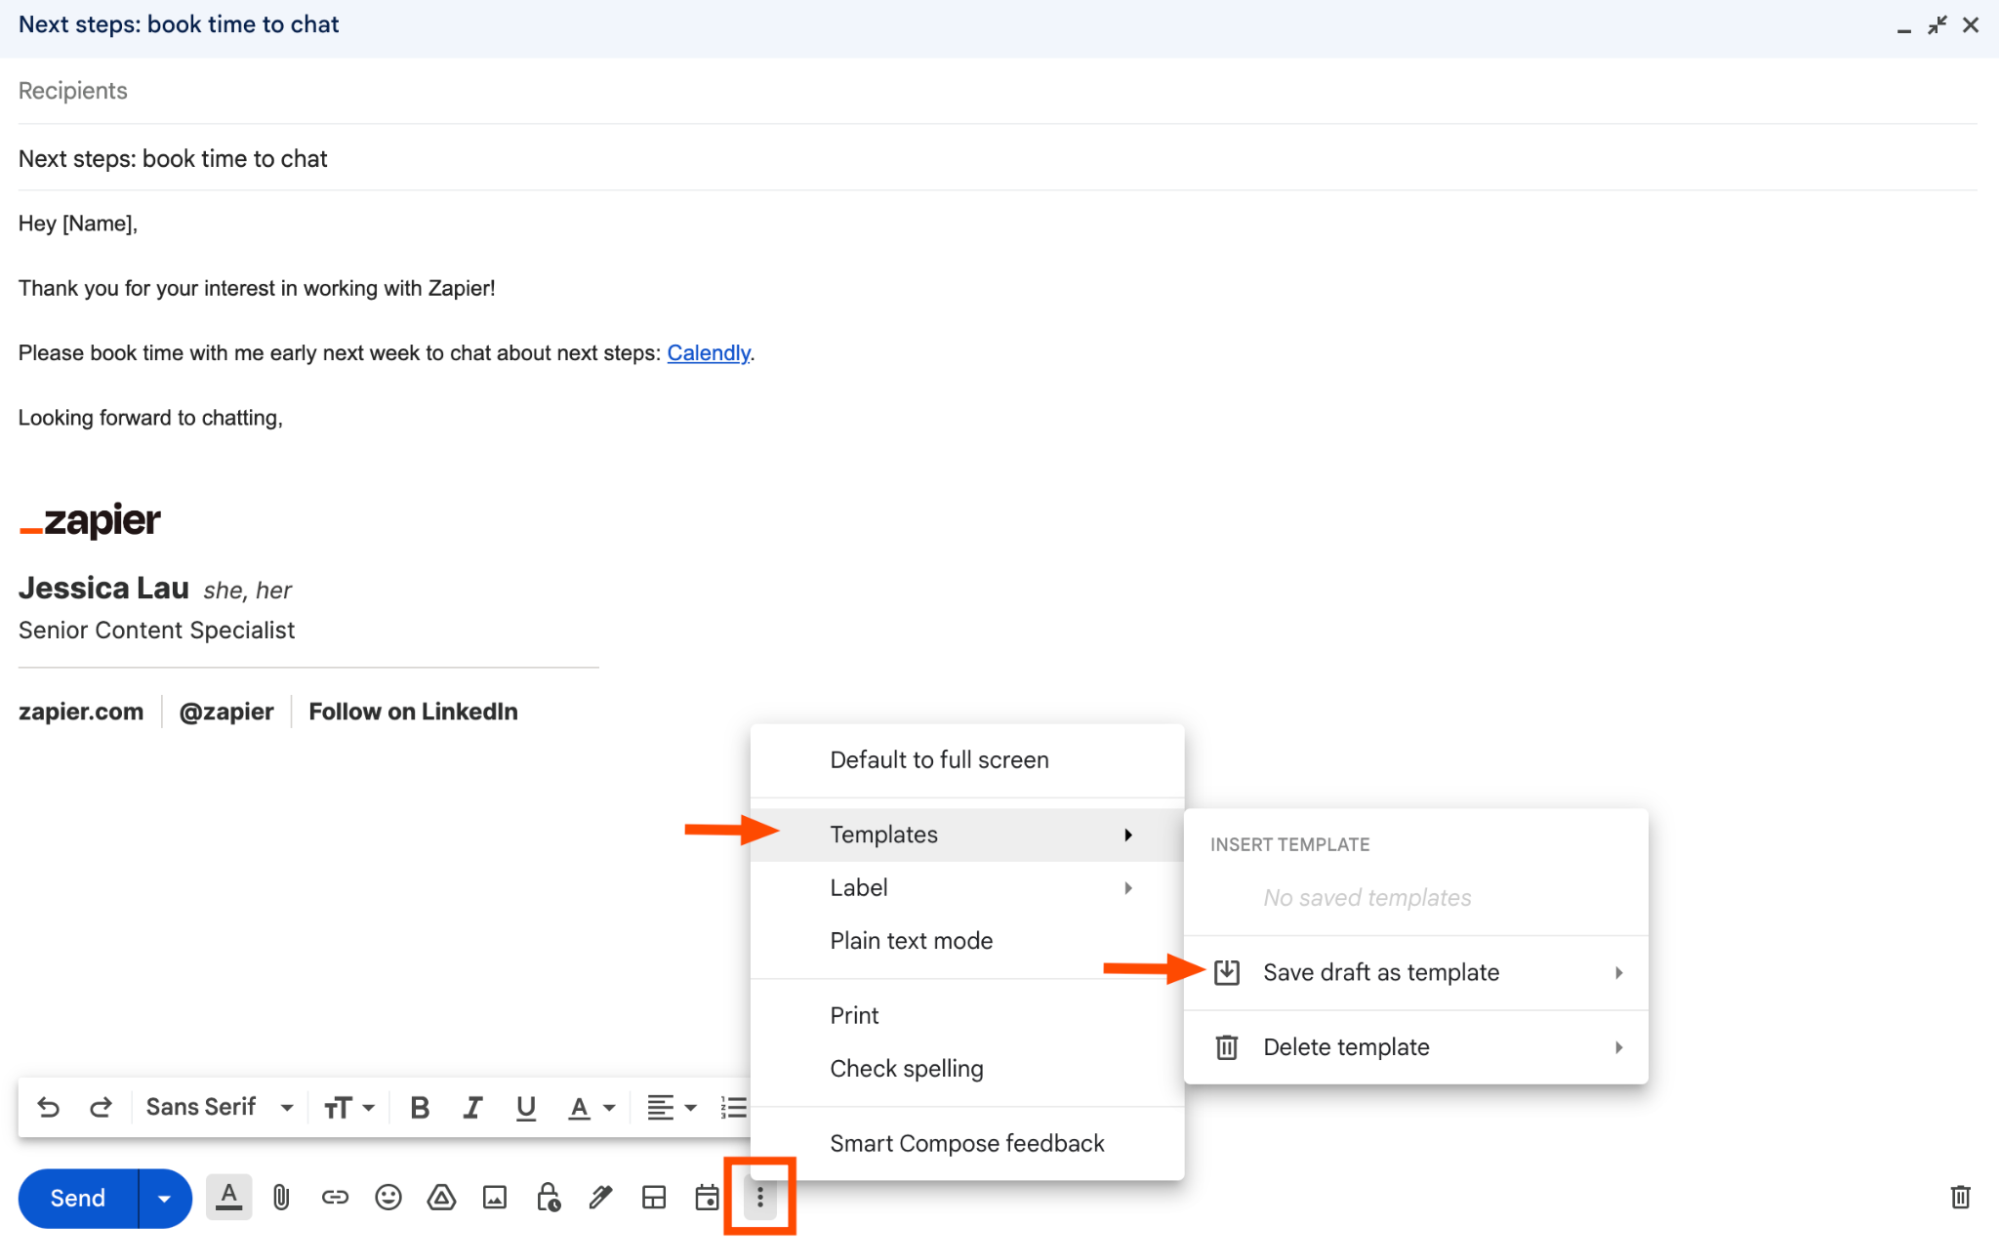Click the blue Send button

[x=78, y=1198]
